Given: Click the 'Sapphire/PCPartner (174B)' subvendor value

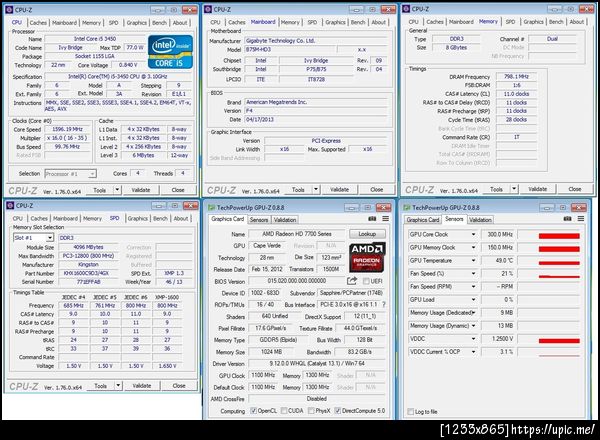Looking at the screenshot, I should click(x=351, y=293).
